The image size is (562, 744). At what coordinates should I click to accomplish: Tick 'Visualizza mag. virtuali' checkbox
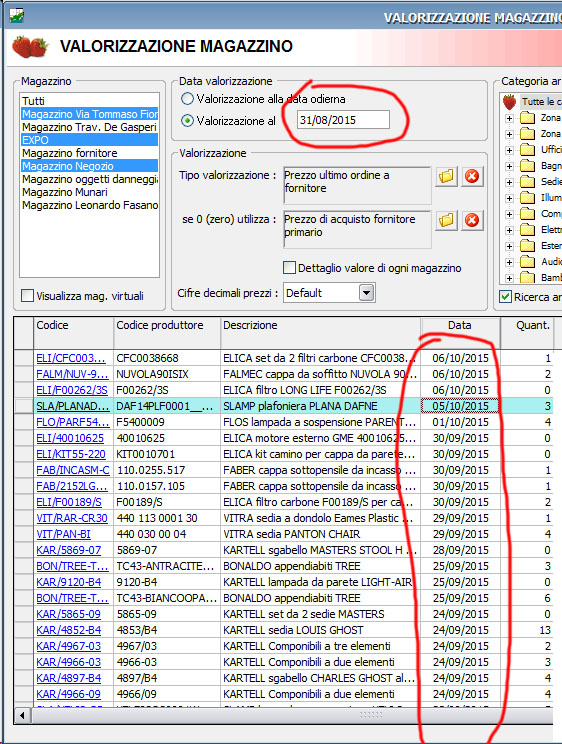[28, 296]
